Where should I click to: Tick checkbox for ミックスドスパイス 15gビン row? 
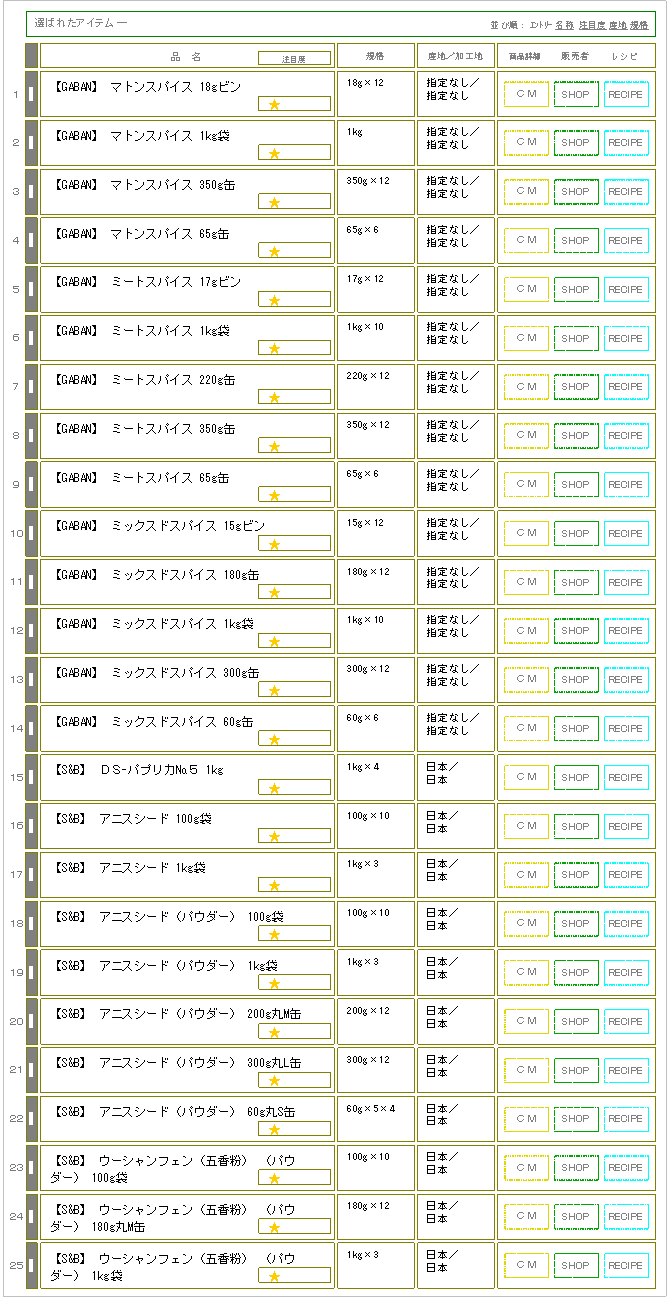click(31, 534)
